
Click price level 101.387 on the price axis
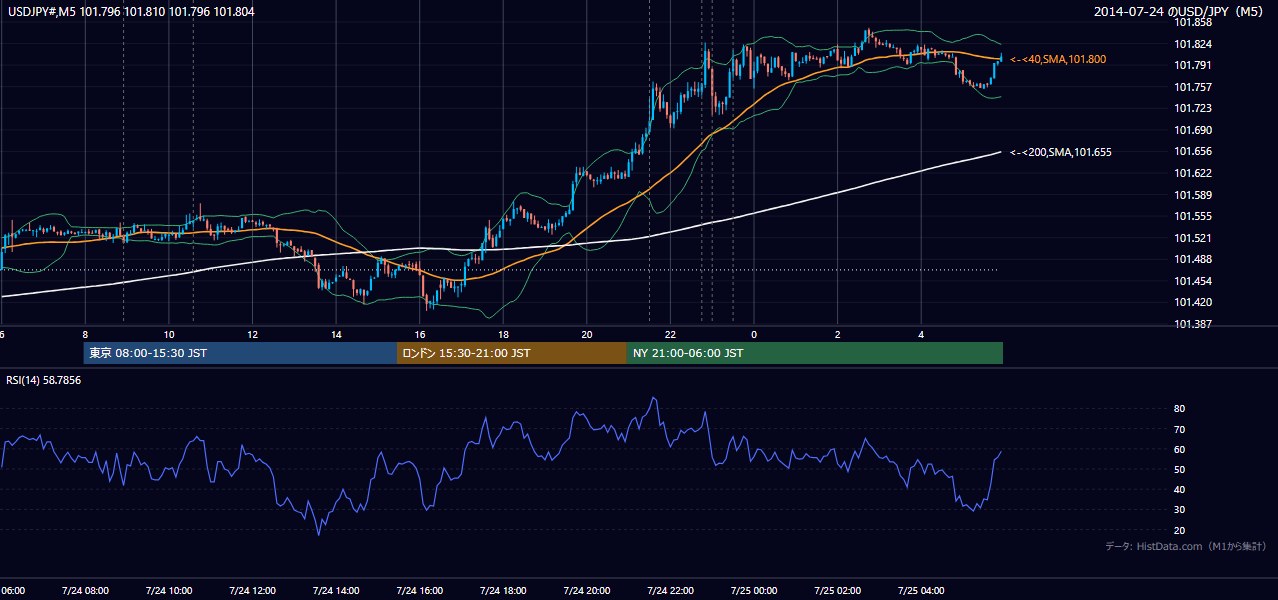pyautogui.click(x=1194, y=324)
